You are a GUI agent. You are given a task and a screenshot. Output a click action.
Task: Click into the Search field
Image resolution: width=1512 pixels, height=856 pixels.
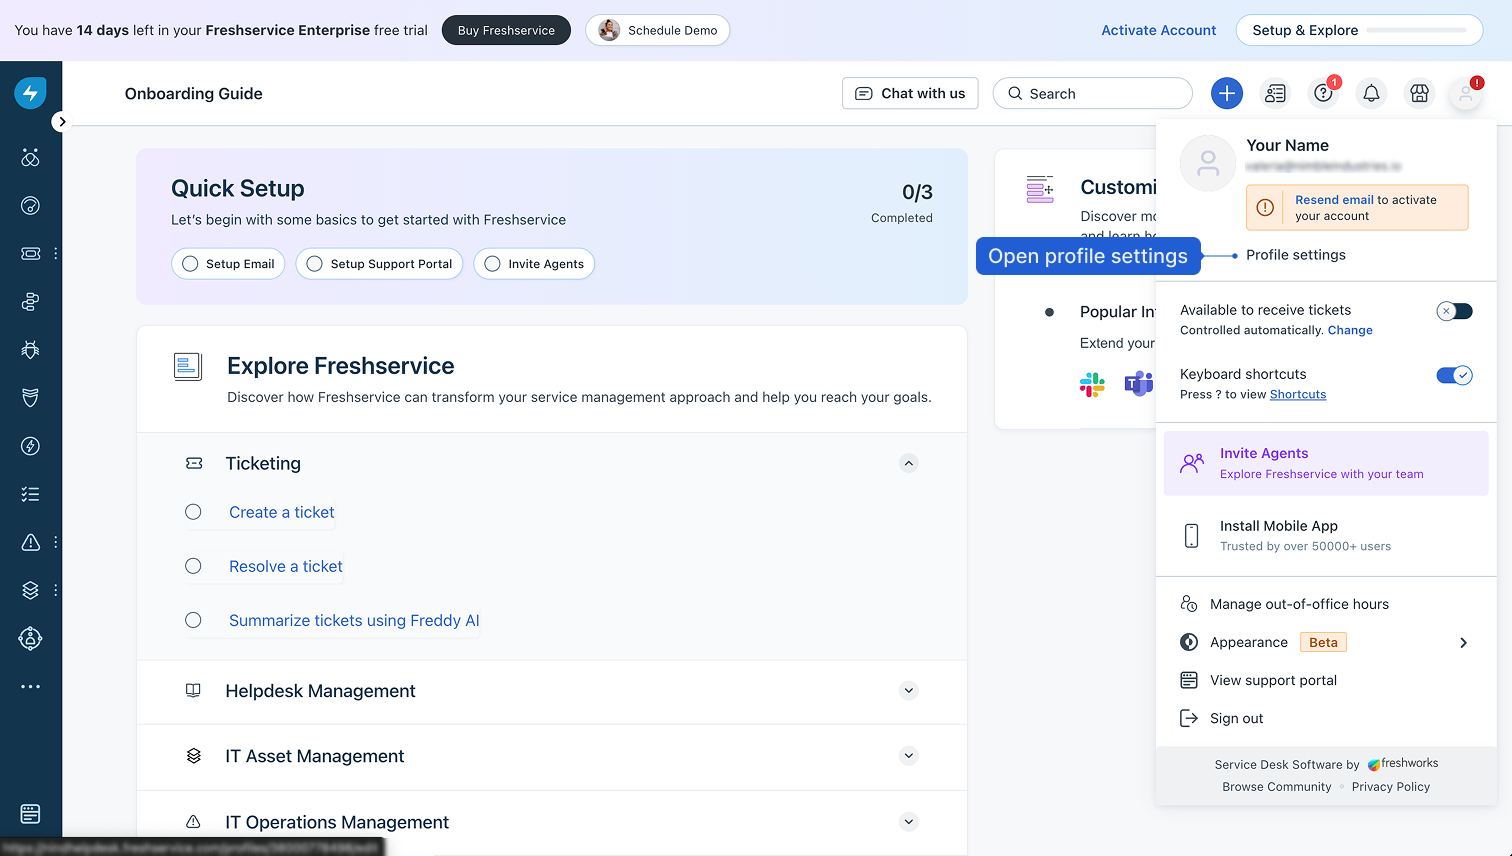click(x=1093, y=93)
